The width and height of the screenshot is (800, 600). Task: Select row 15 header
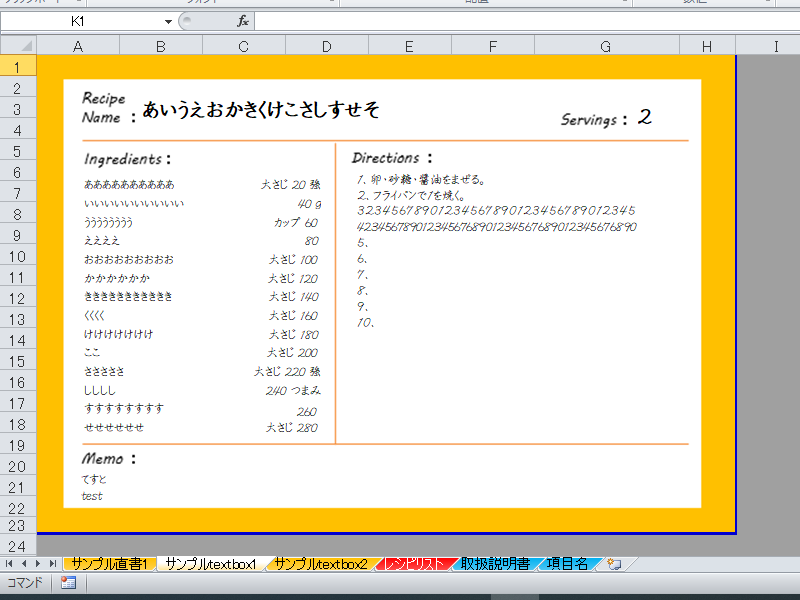pyautogui.click(x=18, y=361)
